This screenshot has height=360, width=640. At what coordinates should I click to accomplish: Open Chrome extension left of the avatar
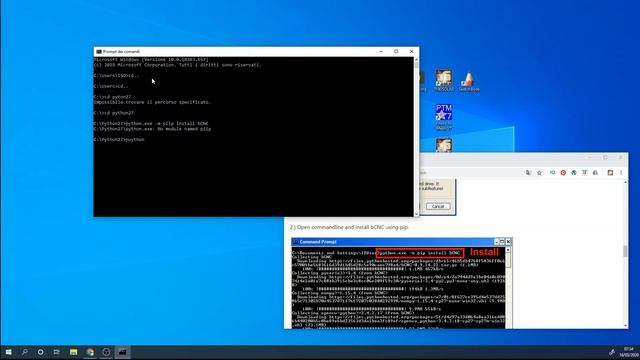coord(595,173)
